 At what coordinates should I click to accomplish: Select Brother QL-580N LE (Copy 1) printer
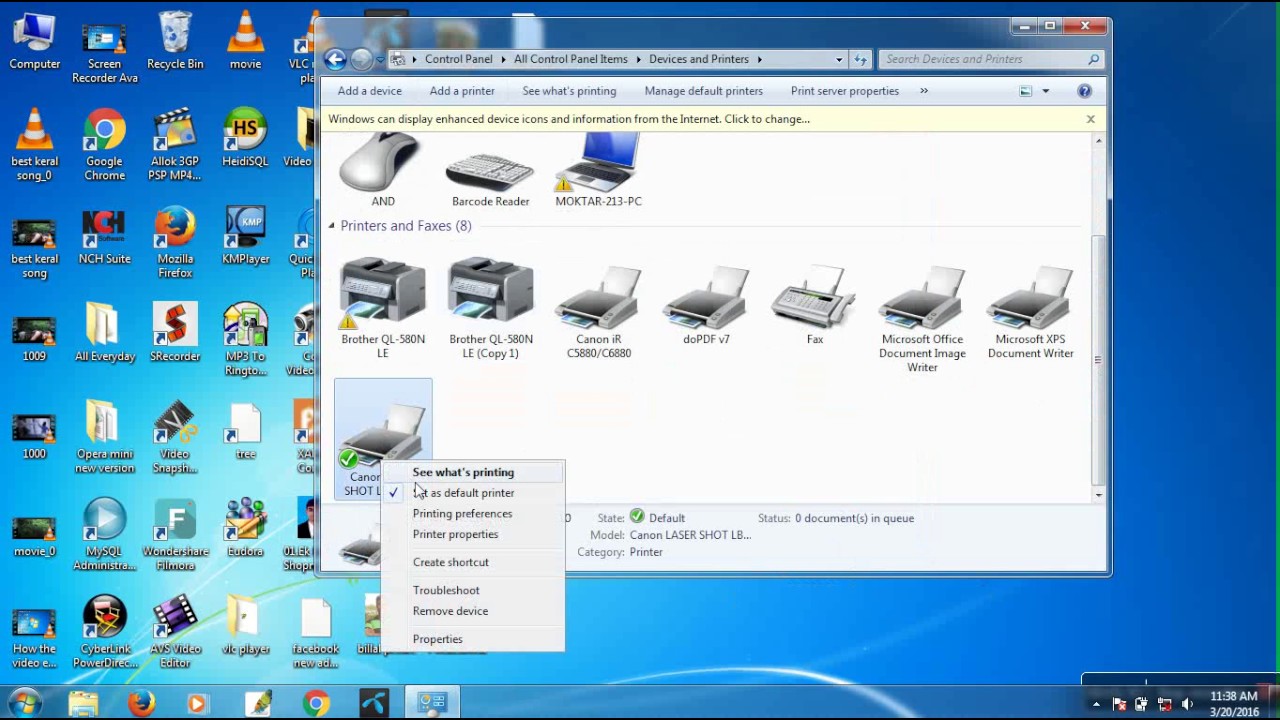[x=490, y=306]
